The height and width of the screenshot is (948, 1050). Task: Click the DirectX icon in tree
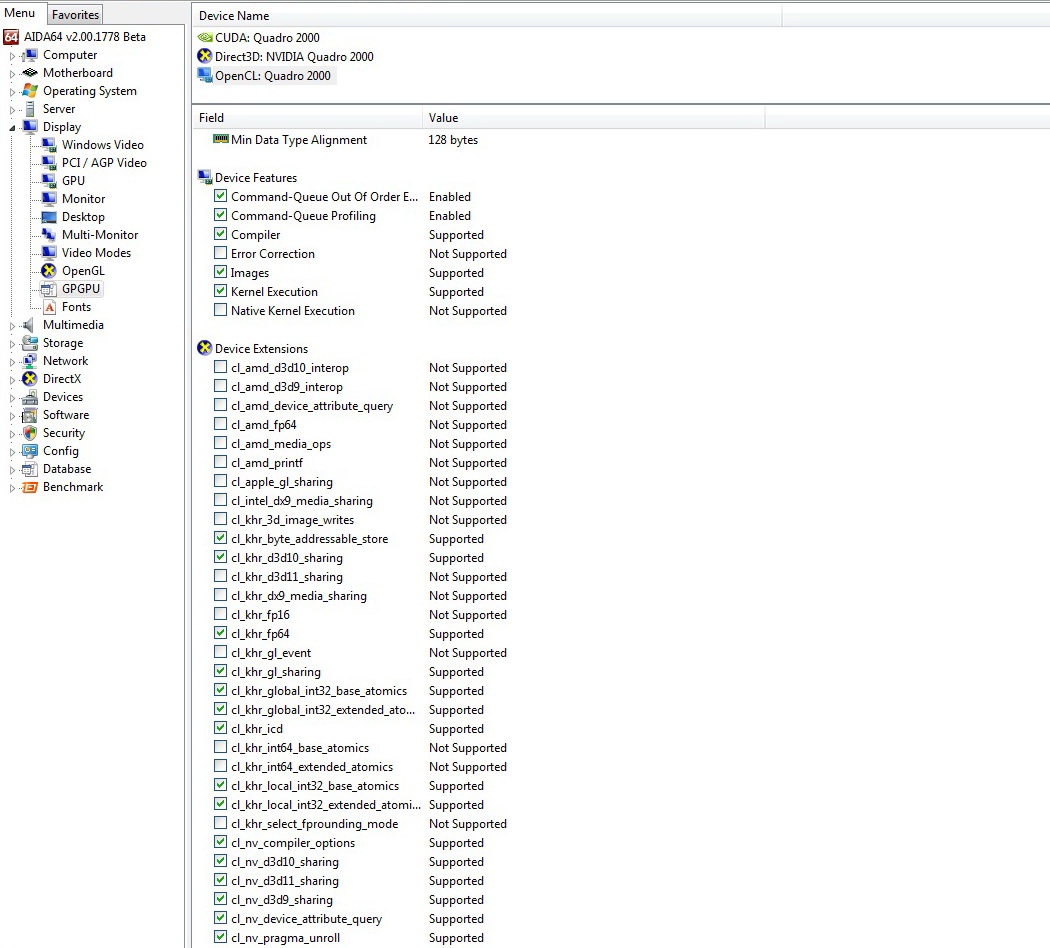click(x=30, y=380)
